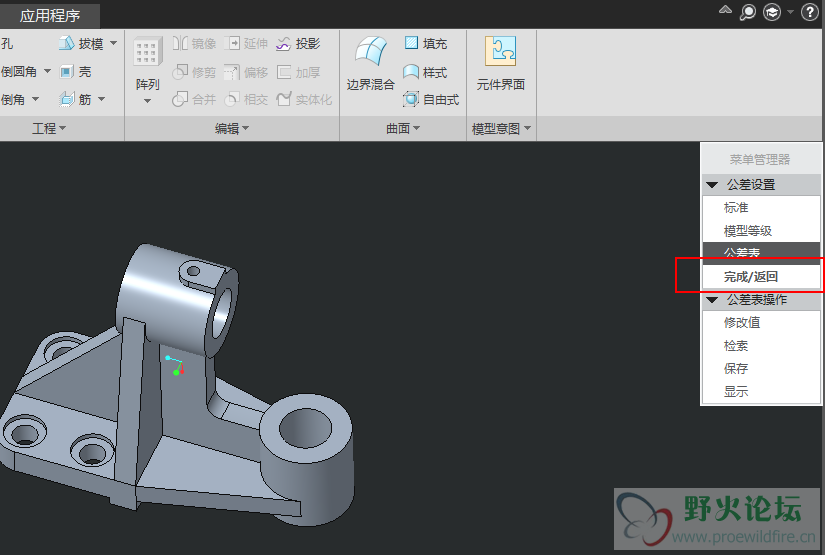The width and height of the screenshot is (825, 555).
Task: Open the 倒圆角 dropdown arrow
Action: coord(47,71)
